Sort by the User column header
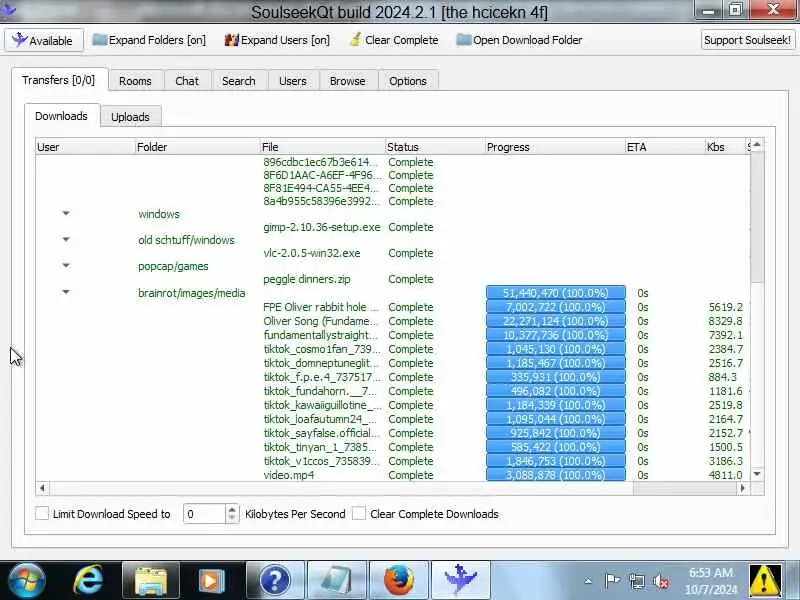 [85, 147]
